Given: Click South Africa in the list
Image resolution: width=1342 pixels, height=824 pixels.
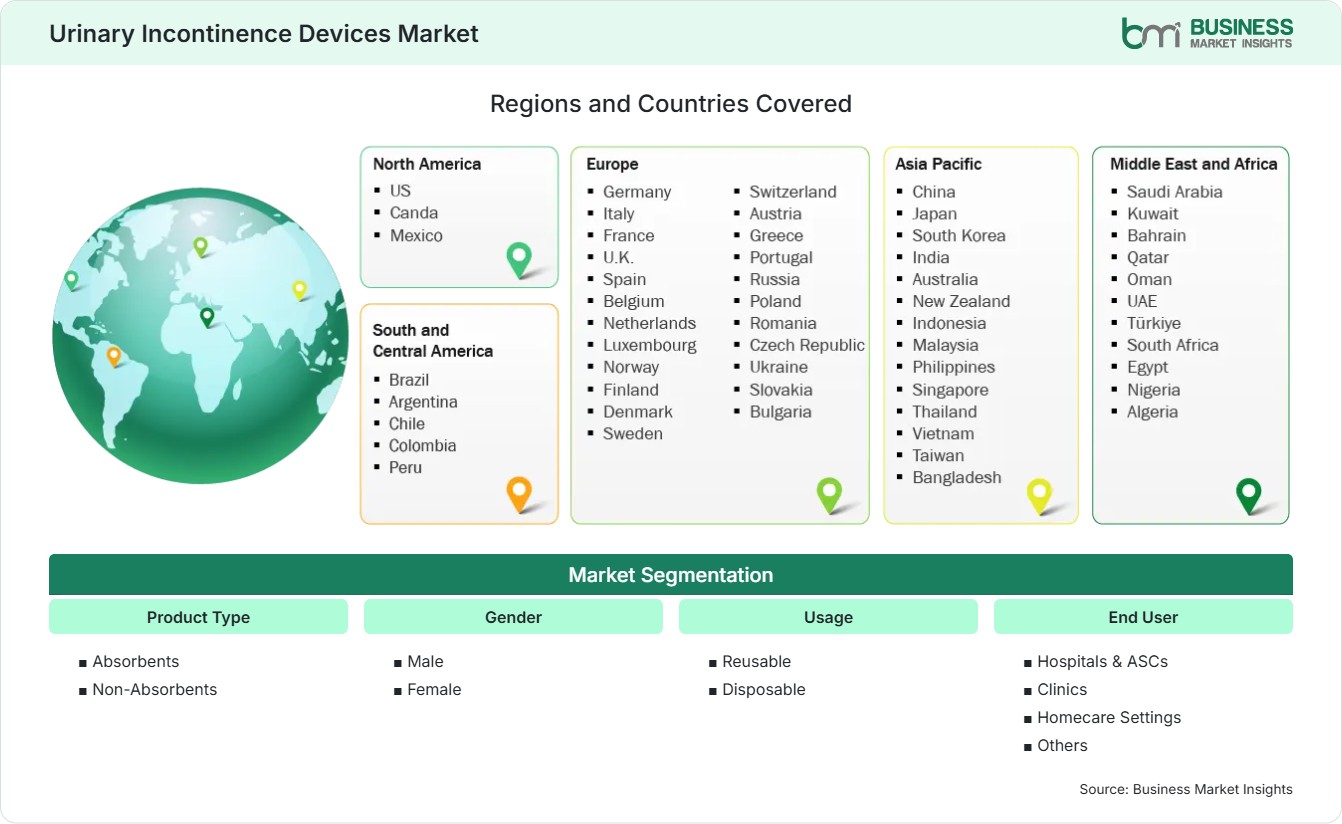Looking at the screenshot, I should coord(1173,345).
